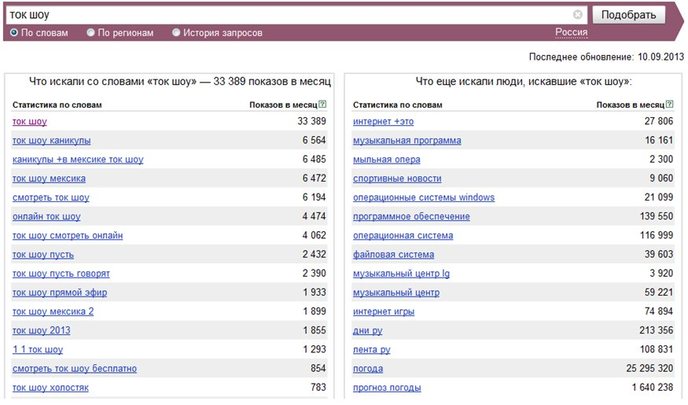The image size is (688, 405).
Task: Clear the search field with the x icon
Action: click(577, 14)
